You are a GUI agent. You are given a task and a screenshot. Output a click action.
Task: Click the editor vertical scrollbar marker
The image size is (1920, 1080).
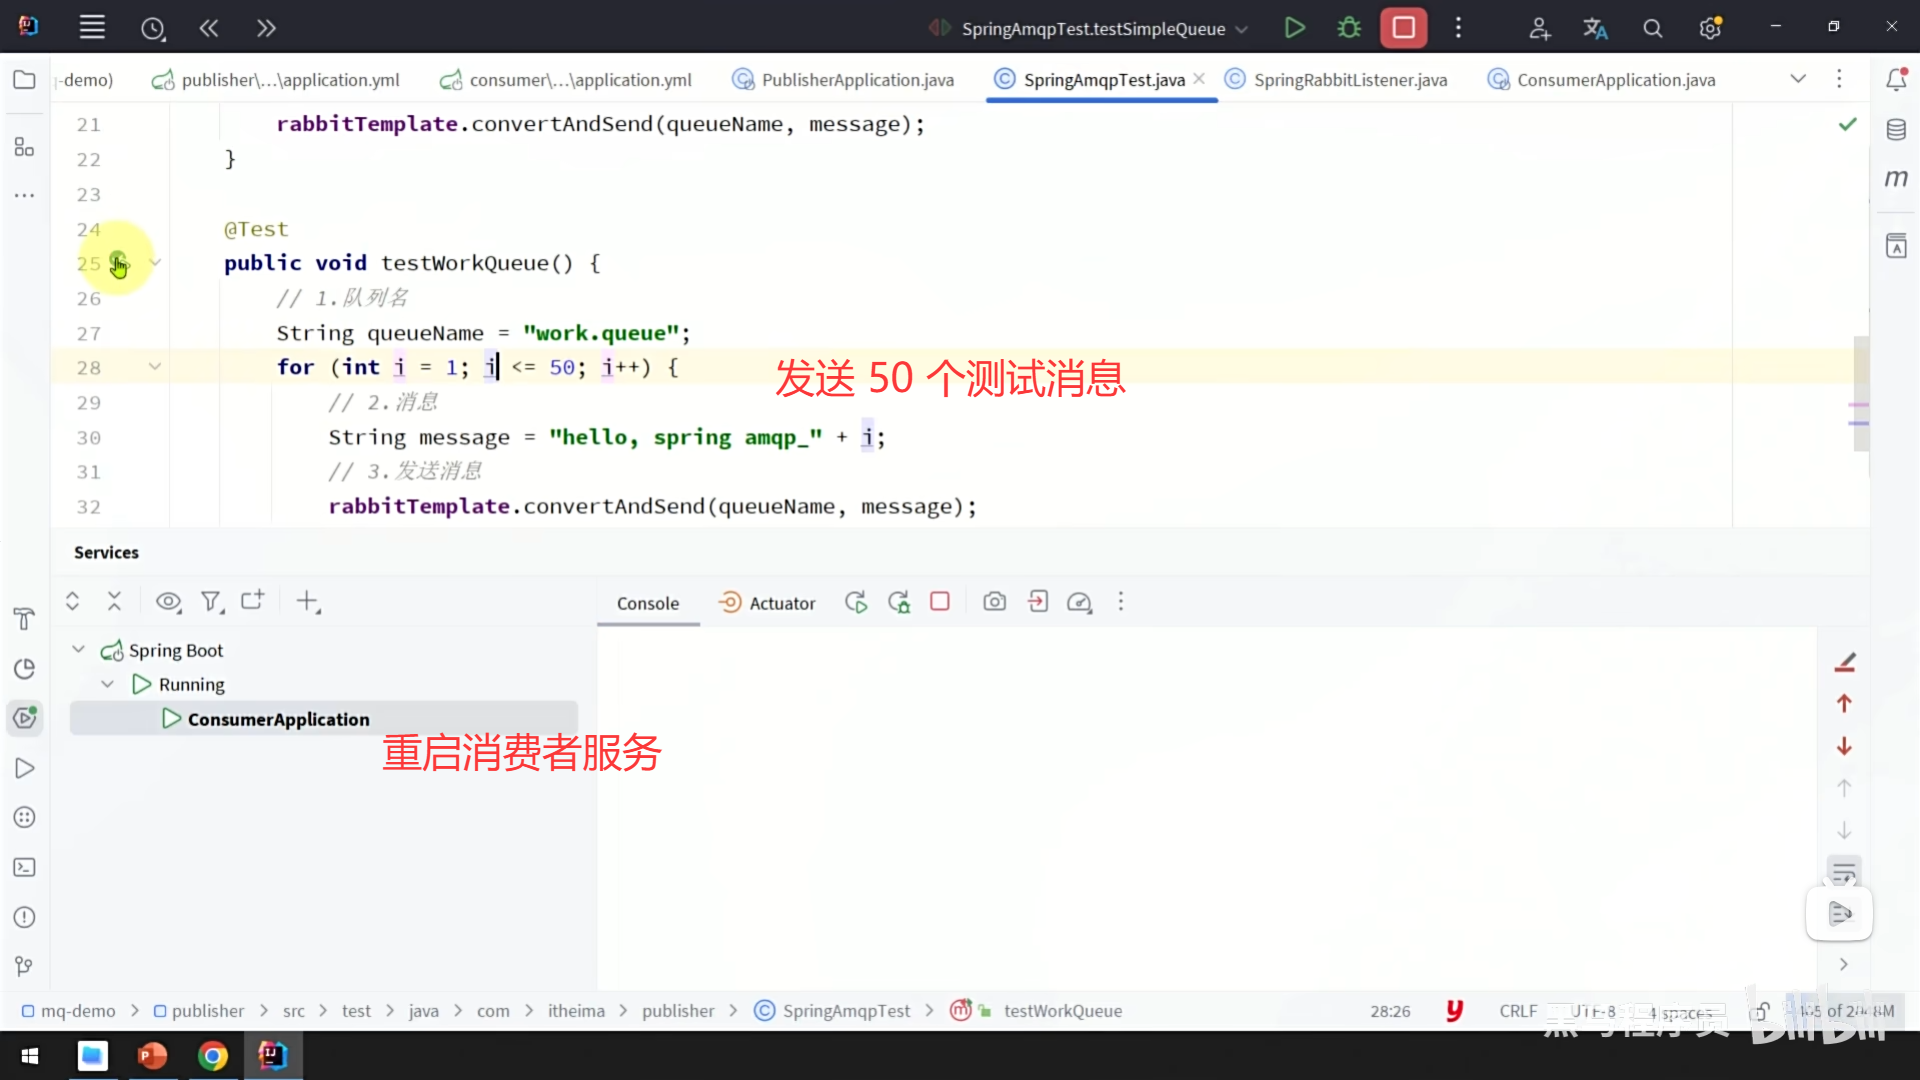pyautogui.click(x=1859, y=405)
